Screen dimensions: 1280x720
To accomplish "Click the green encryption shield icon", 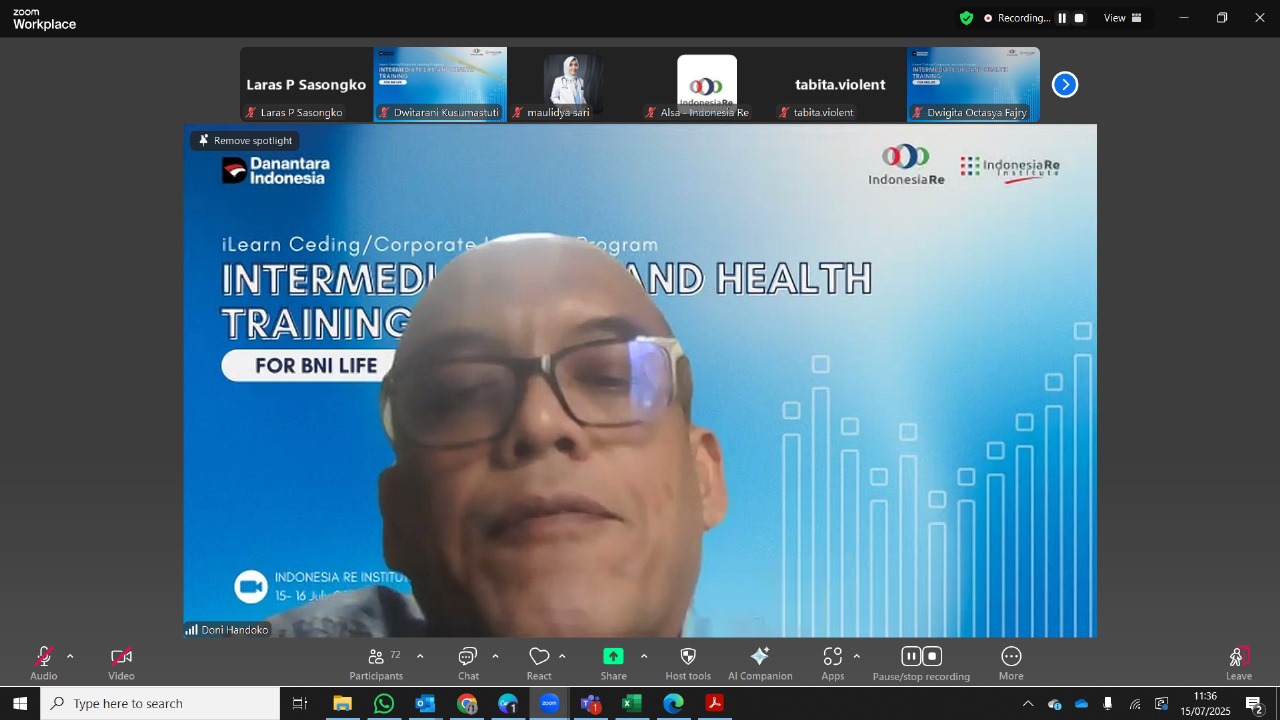I will pos(966,18).
